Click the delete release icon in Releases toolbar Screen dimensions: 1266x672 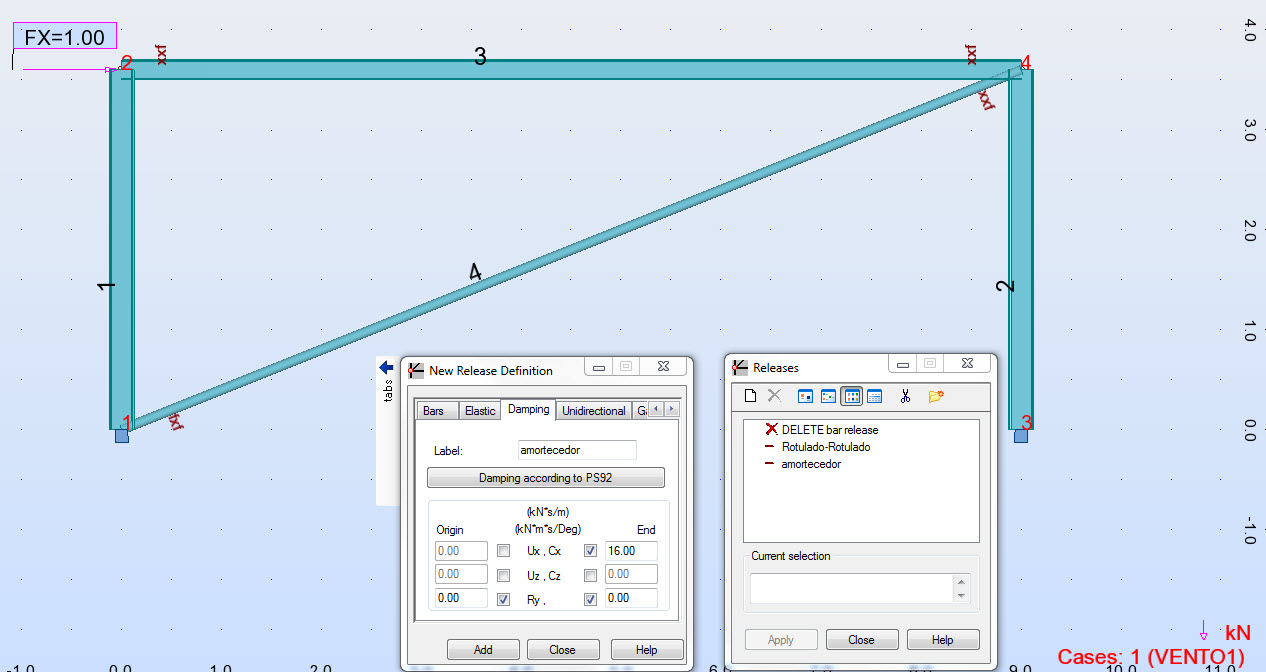tap(775, 395)
